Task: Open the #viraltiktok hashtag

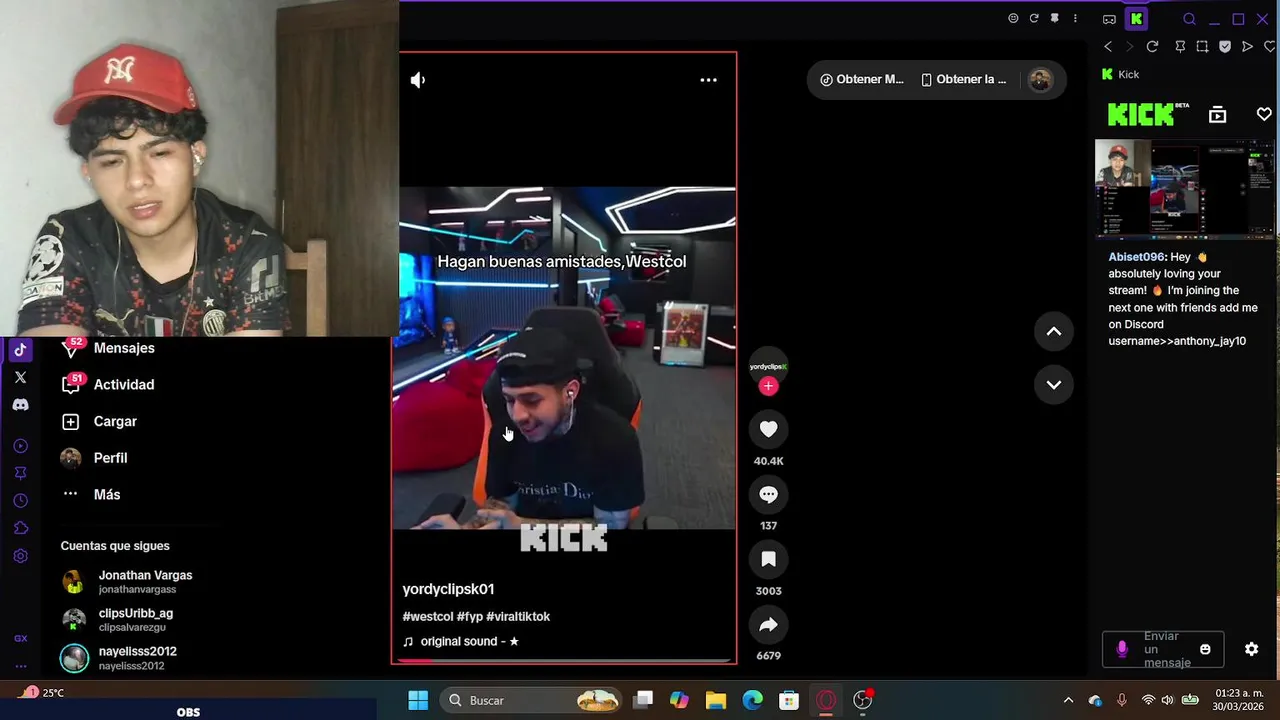Action: pos(518,616)
